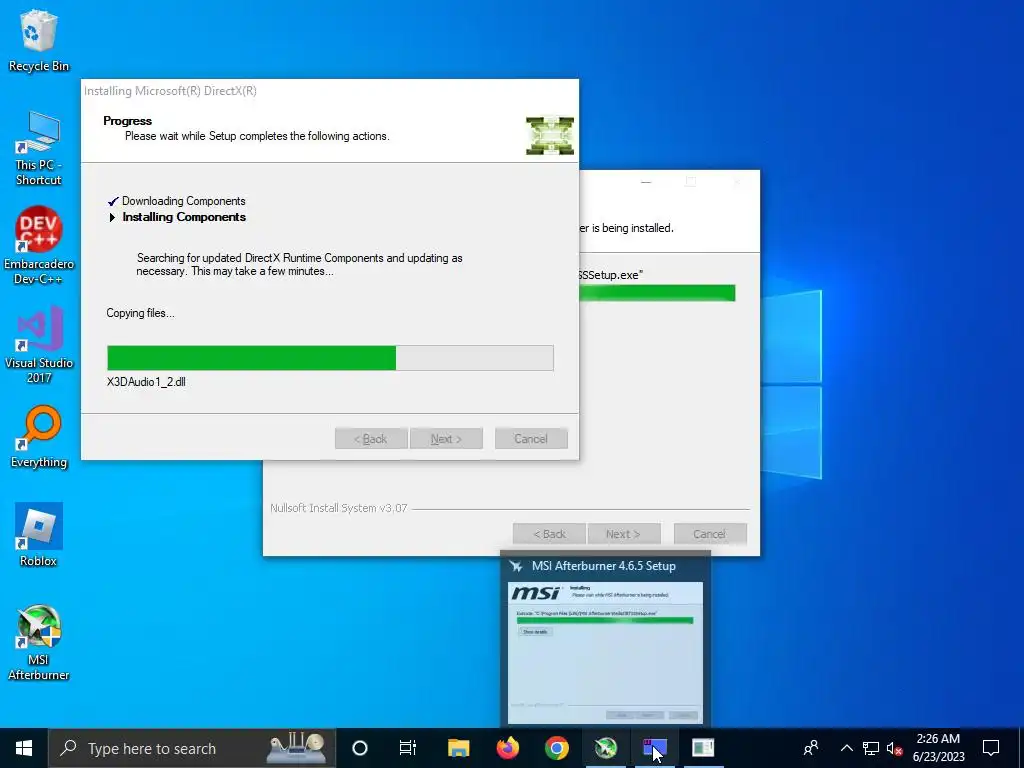Image resolution: width=1024 pixels, height=768 pixels.
Task: Click the search highlights icon in search box
Action: click(x=296, y=748)
